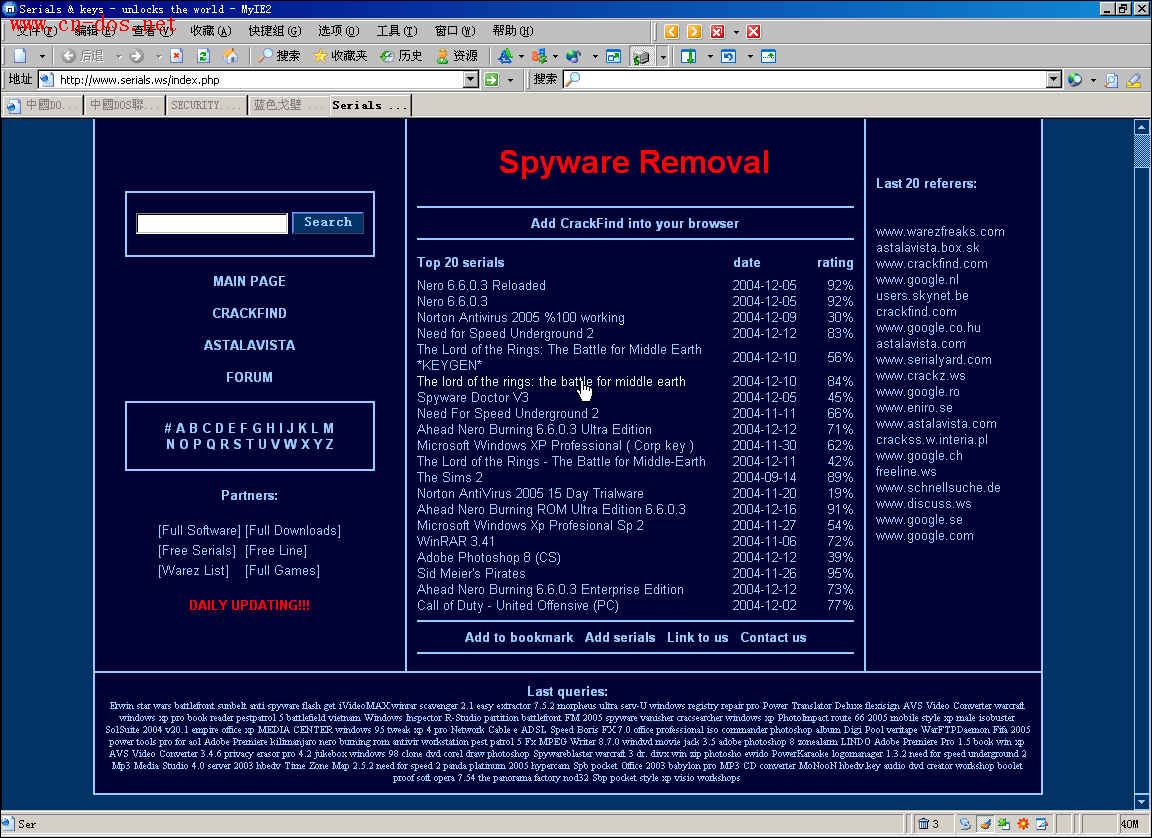Click the highlighter pen icon

point(1134,79)
